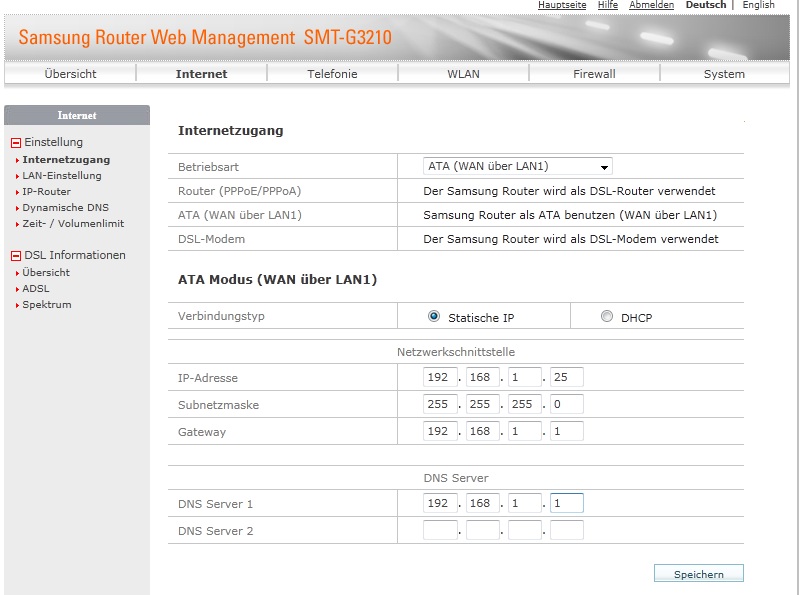Click the Samsung Router Web Management title

[205, 37]
